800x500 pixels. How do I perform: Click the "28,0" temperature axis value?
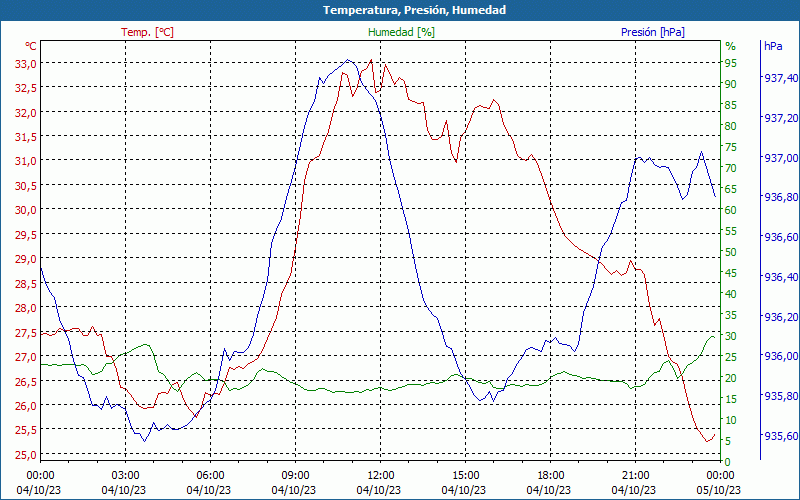pos(26,308)
